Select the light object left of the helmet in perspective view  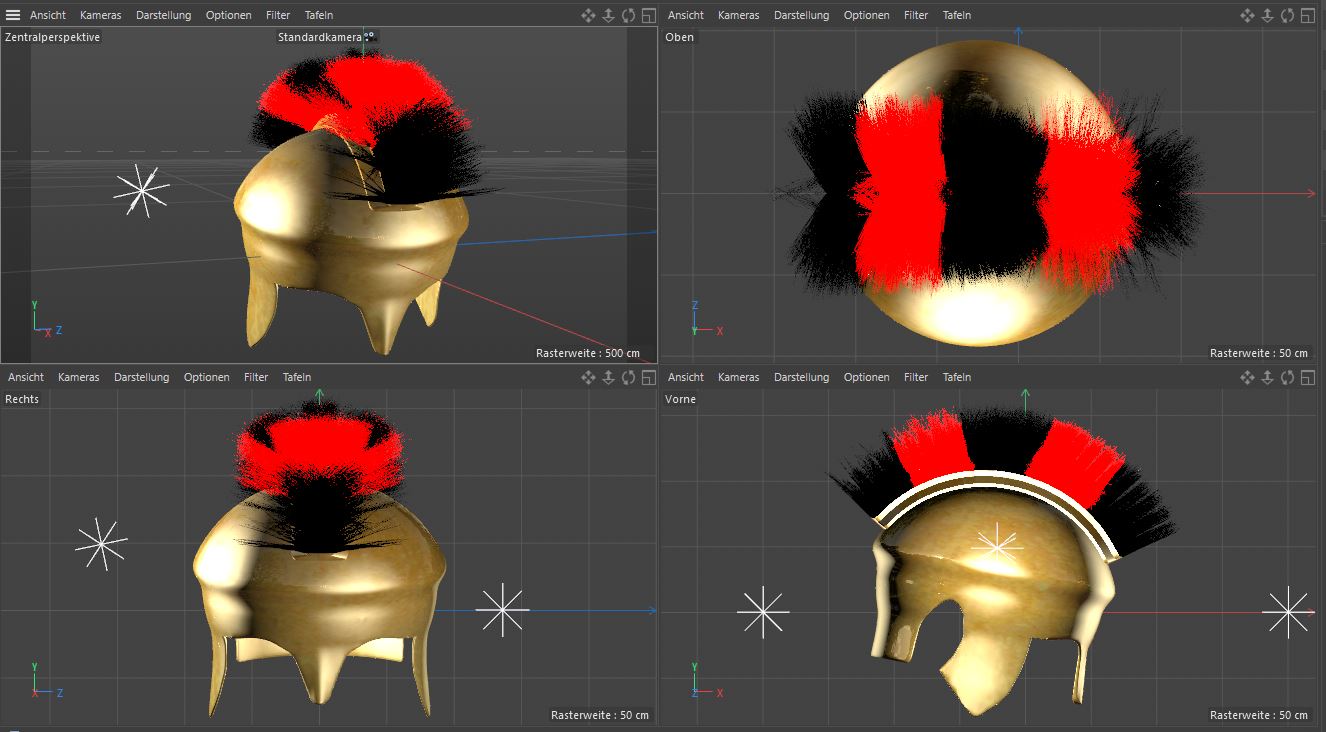pos(141,190)
